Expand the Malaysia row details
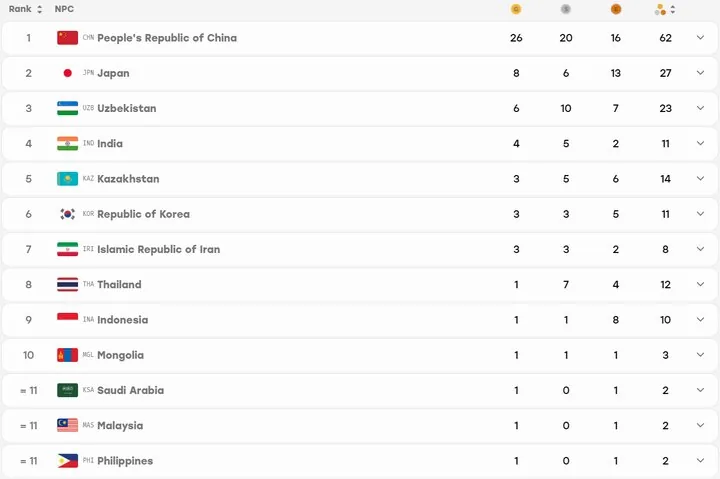This screenshot has width=720, height=479. [x=700, y=425]
